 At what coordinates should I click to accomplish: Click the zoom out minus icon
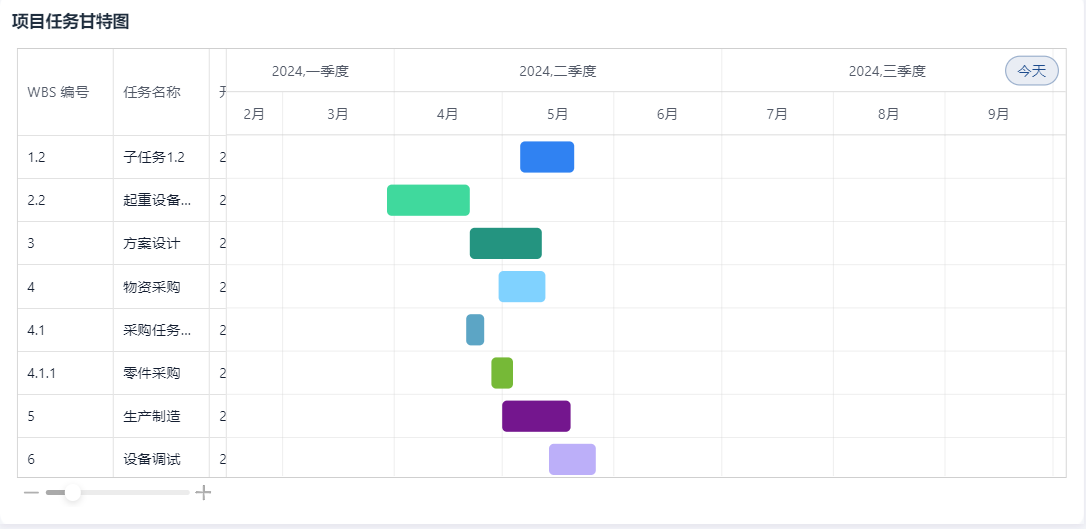tap(31, 492)
